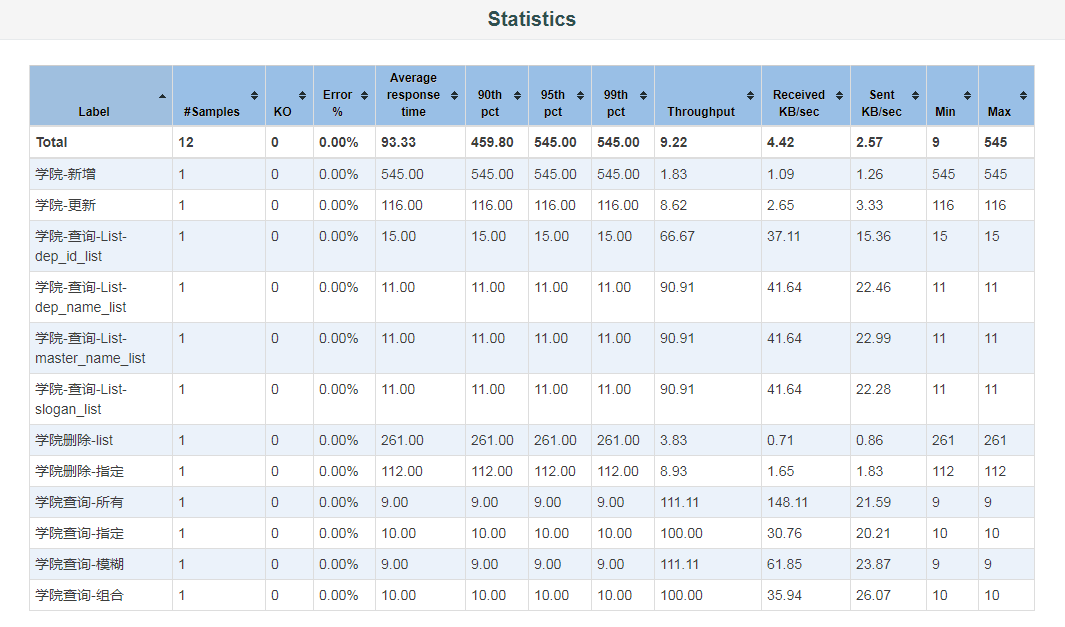Click 学院查询-组合 received value 35.94
Viewport: 1065px width, 627px height.
click(x=784, y=596)
